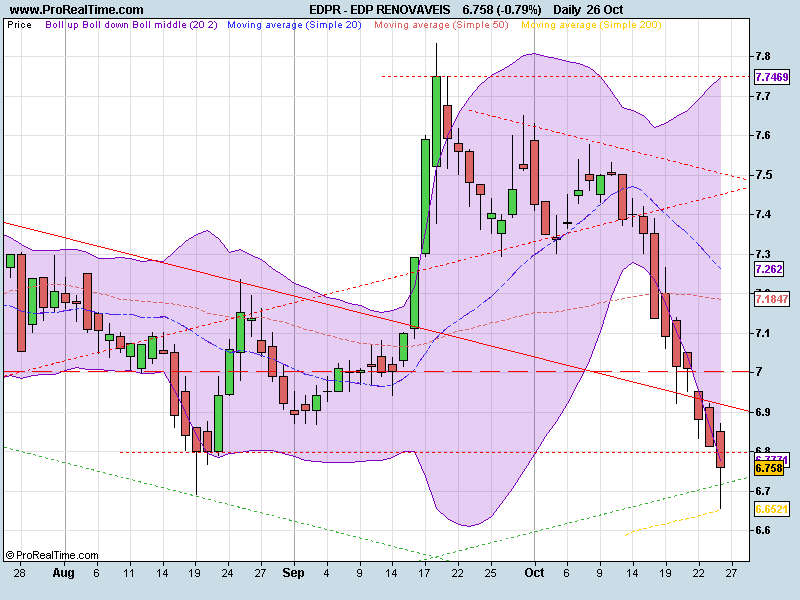Click the © ProRealTime.com watermark at bottom
Image resolution: width=800 pixels, height=600 pixels.
[52, 555]
